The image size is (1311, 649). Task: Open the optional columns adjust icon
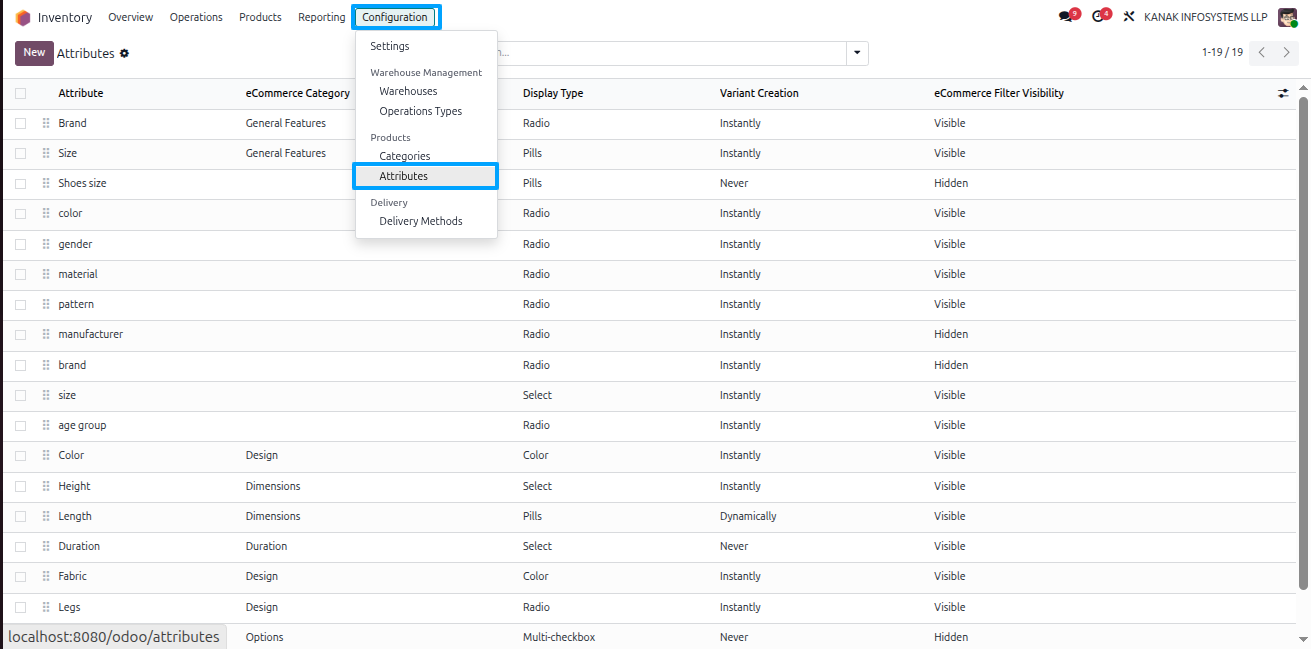(1283, 93)
